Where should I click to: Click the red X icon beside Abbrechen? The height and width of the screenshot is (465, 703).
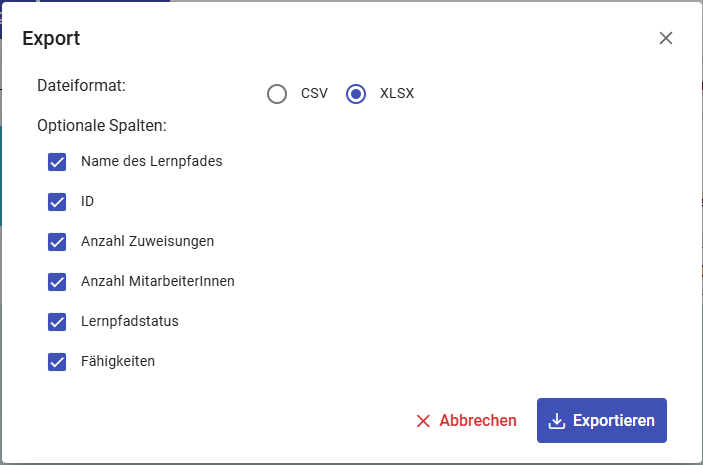[x=424, y=421]
